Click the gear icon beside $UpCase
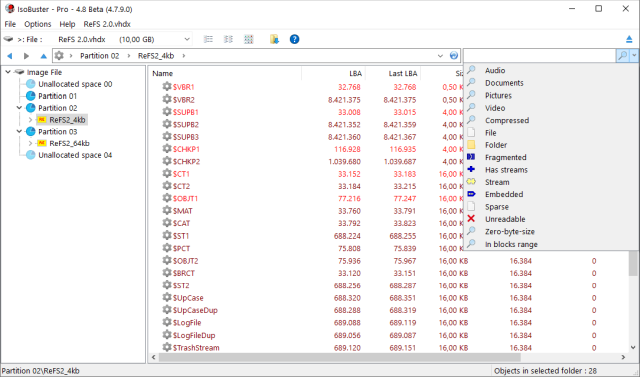The width and height of the screenshot is (640, 377). coord(167,297)
